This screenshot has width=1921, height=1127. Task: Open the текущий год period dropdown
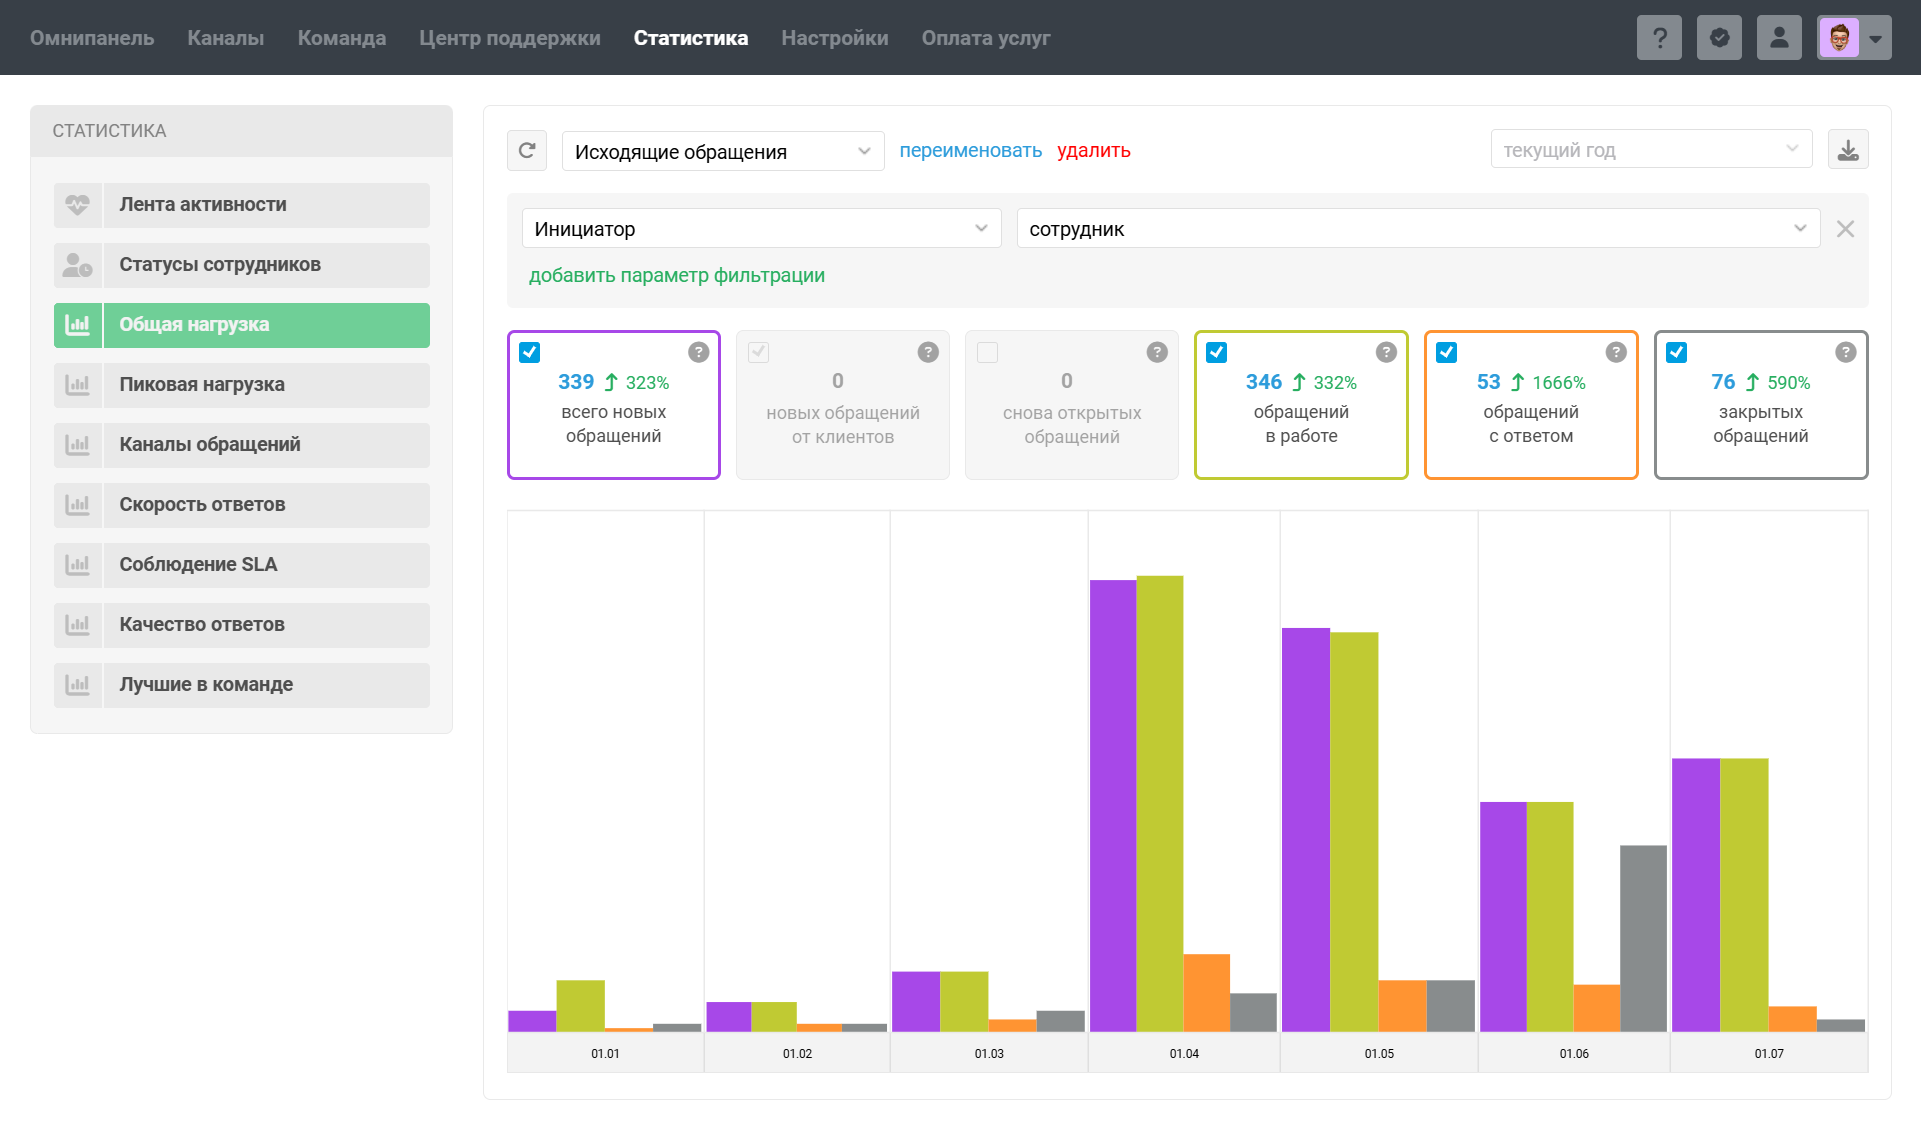(x=1650, y=150)
